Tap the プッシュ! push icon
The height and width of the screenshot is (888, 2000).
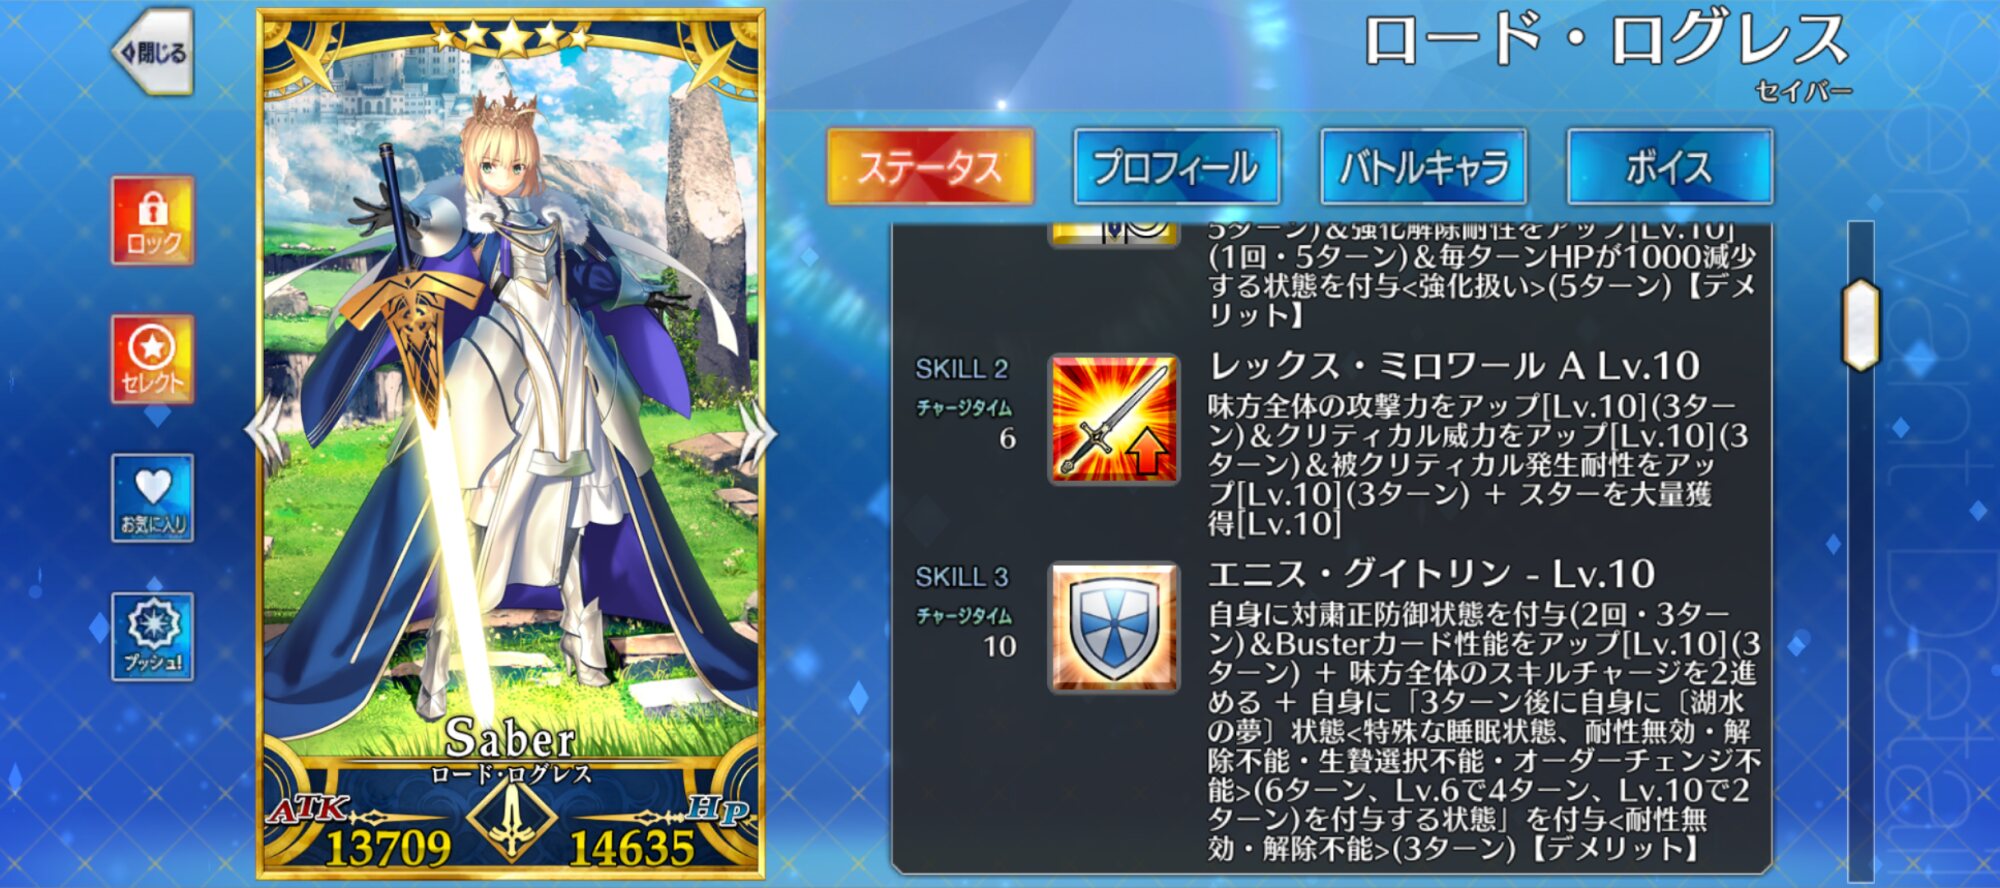click(x=152, y=636)
